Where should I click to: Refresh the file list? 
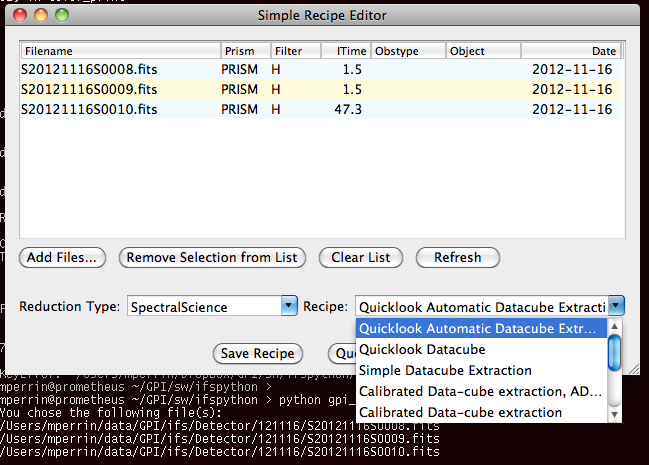[x=457, y=257]
